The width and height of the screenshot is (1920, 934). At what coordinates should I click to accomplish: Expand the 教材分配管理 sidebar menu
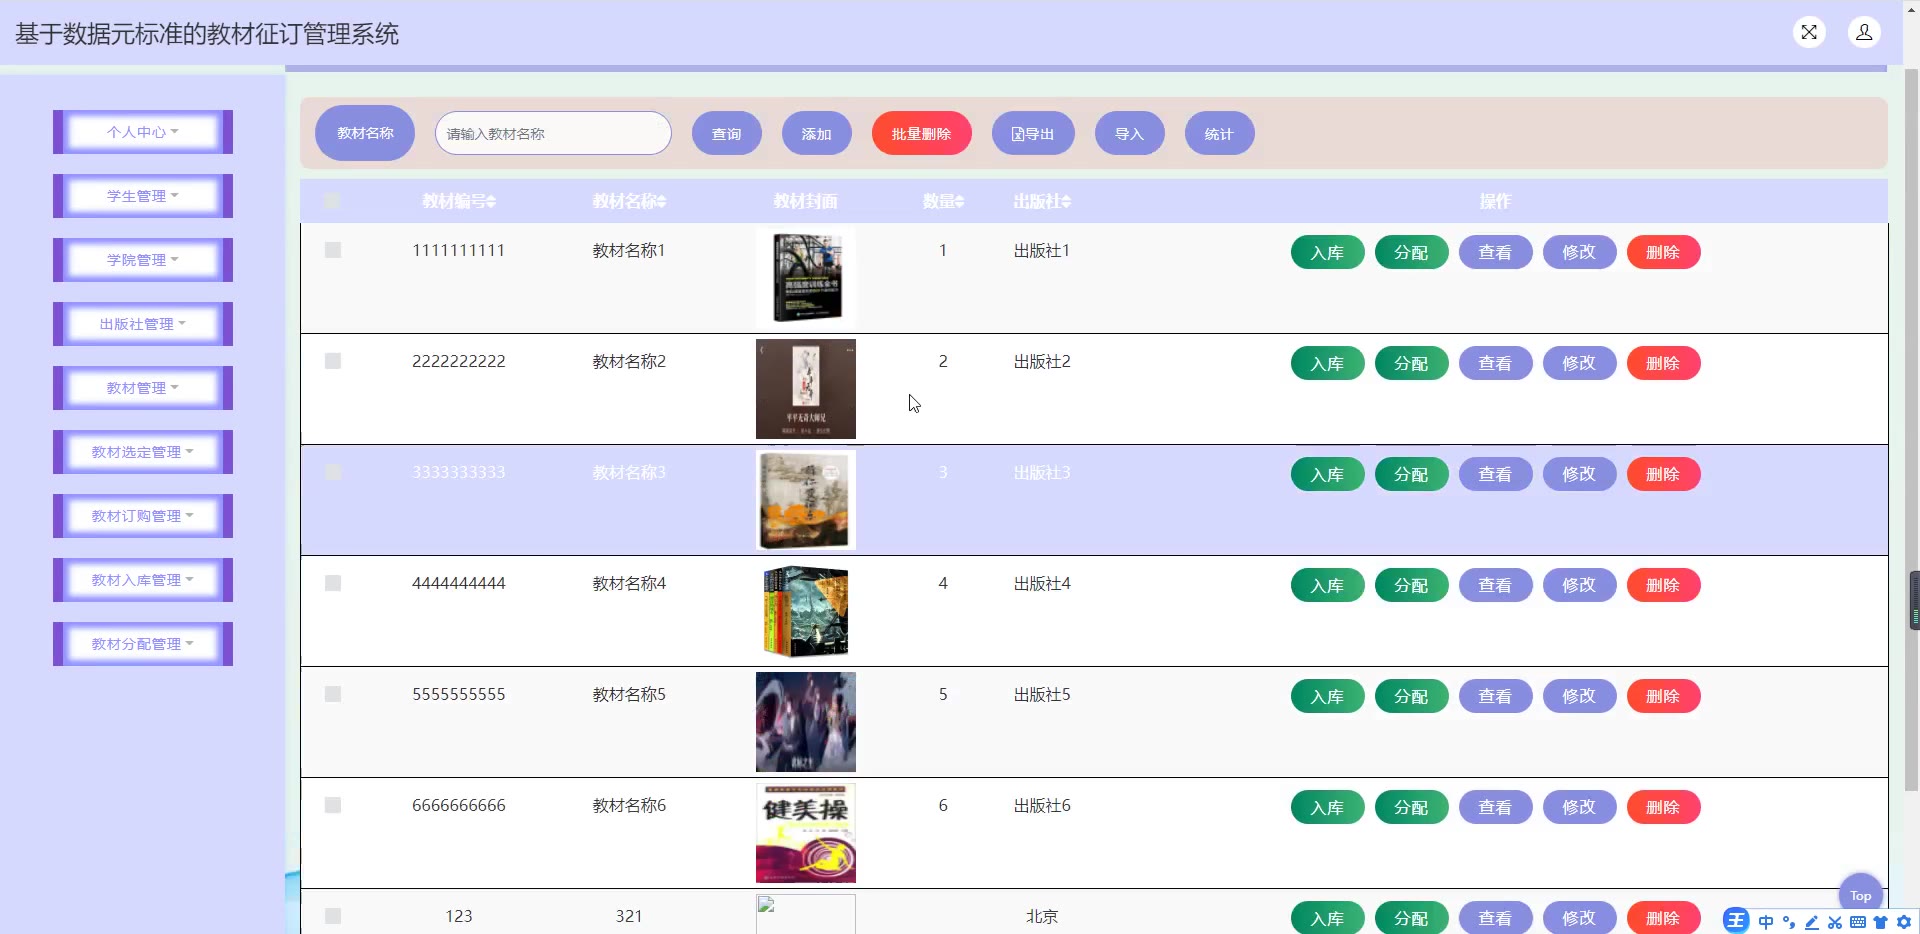(143, 644)
